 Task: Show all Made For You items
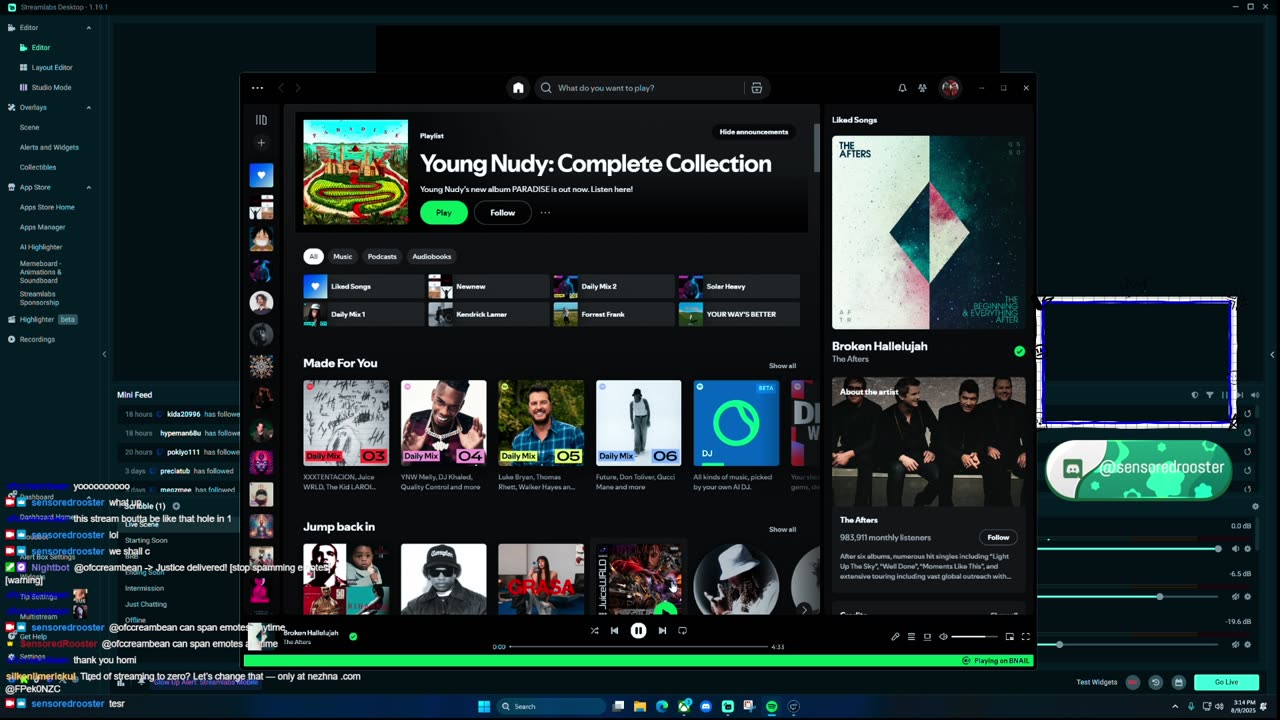(782, 366)
